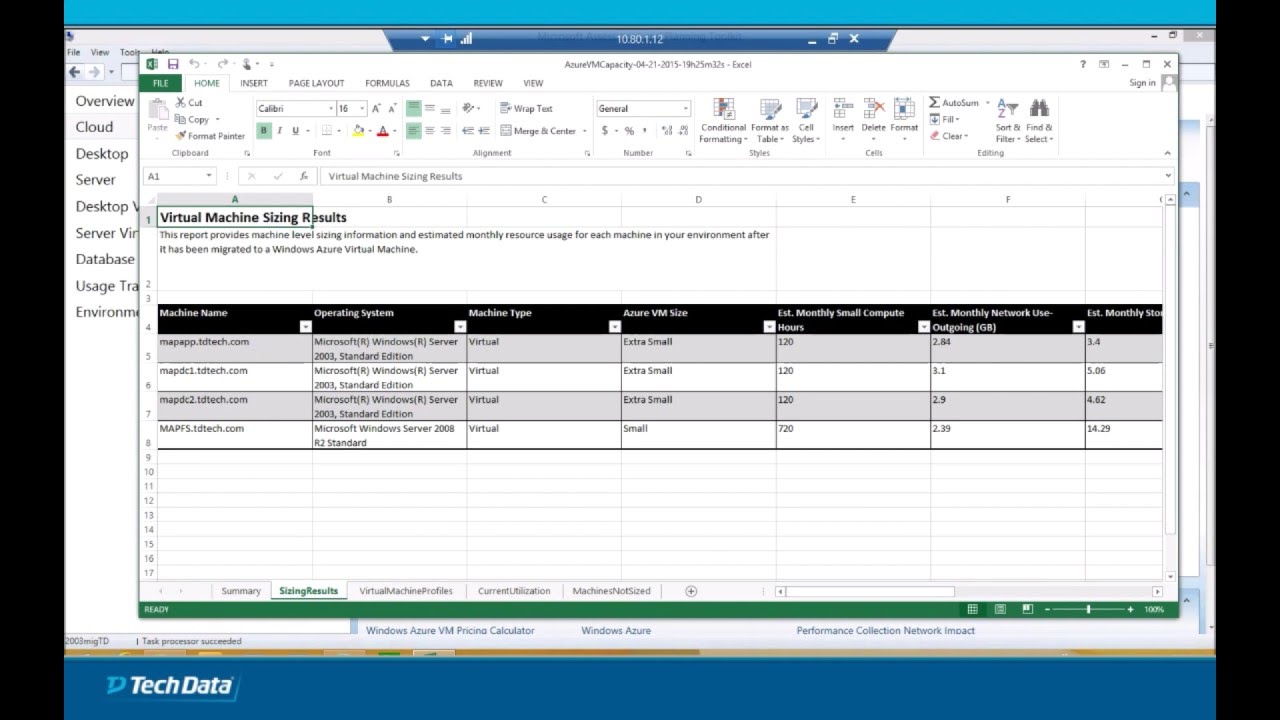Toggle Align Left horizontal alignment

pos(413,131)
